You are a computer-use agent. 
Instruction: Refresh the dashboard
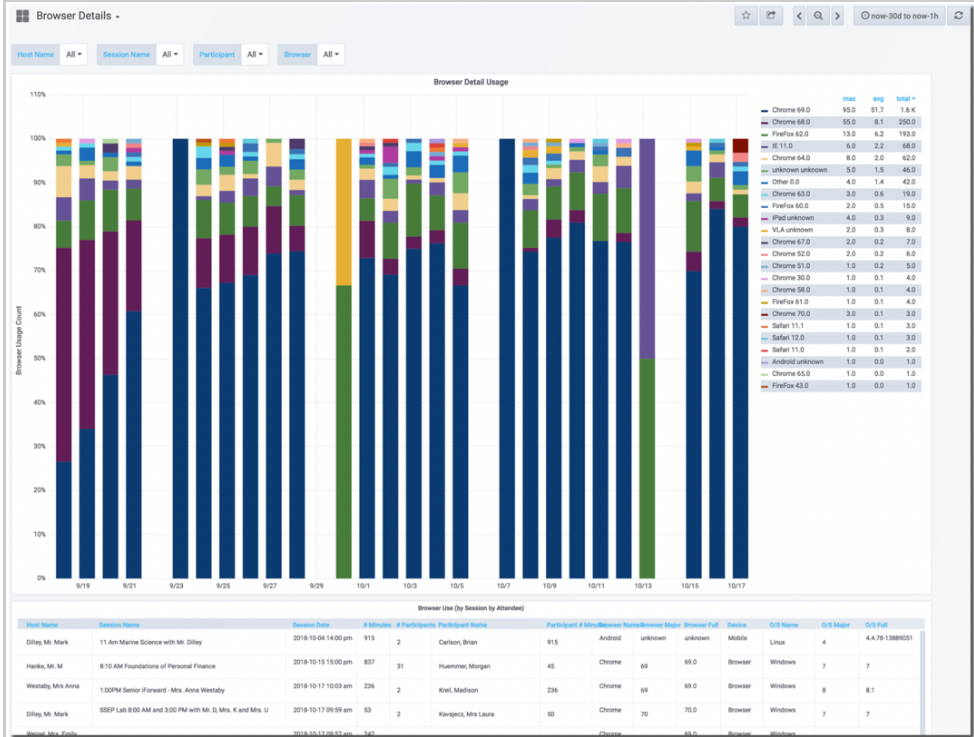(958, 16)
